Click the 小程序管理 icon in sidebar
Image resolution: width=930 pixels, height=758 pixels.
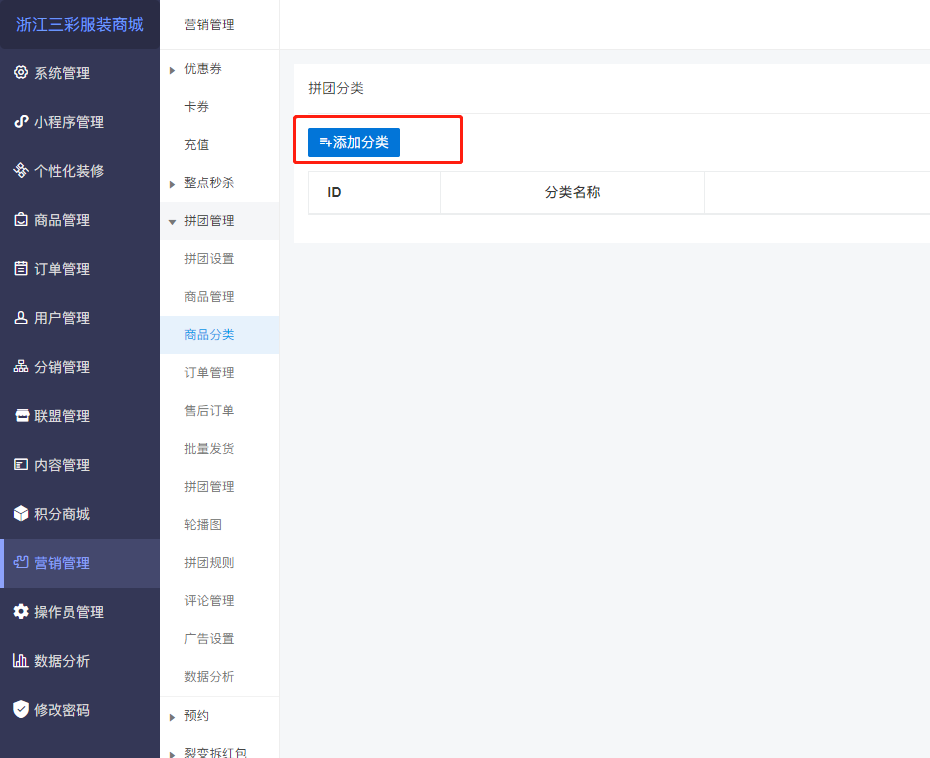pos(21,122)
